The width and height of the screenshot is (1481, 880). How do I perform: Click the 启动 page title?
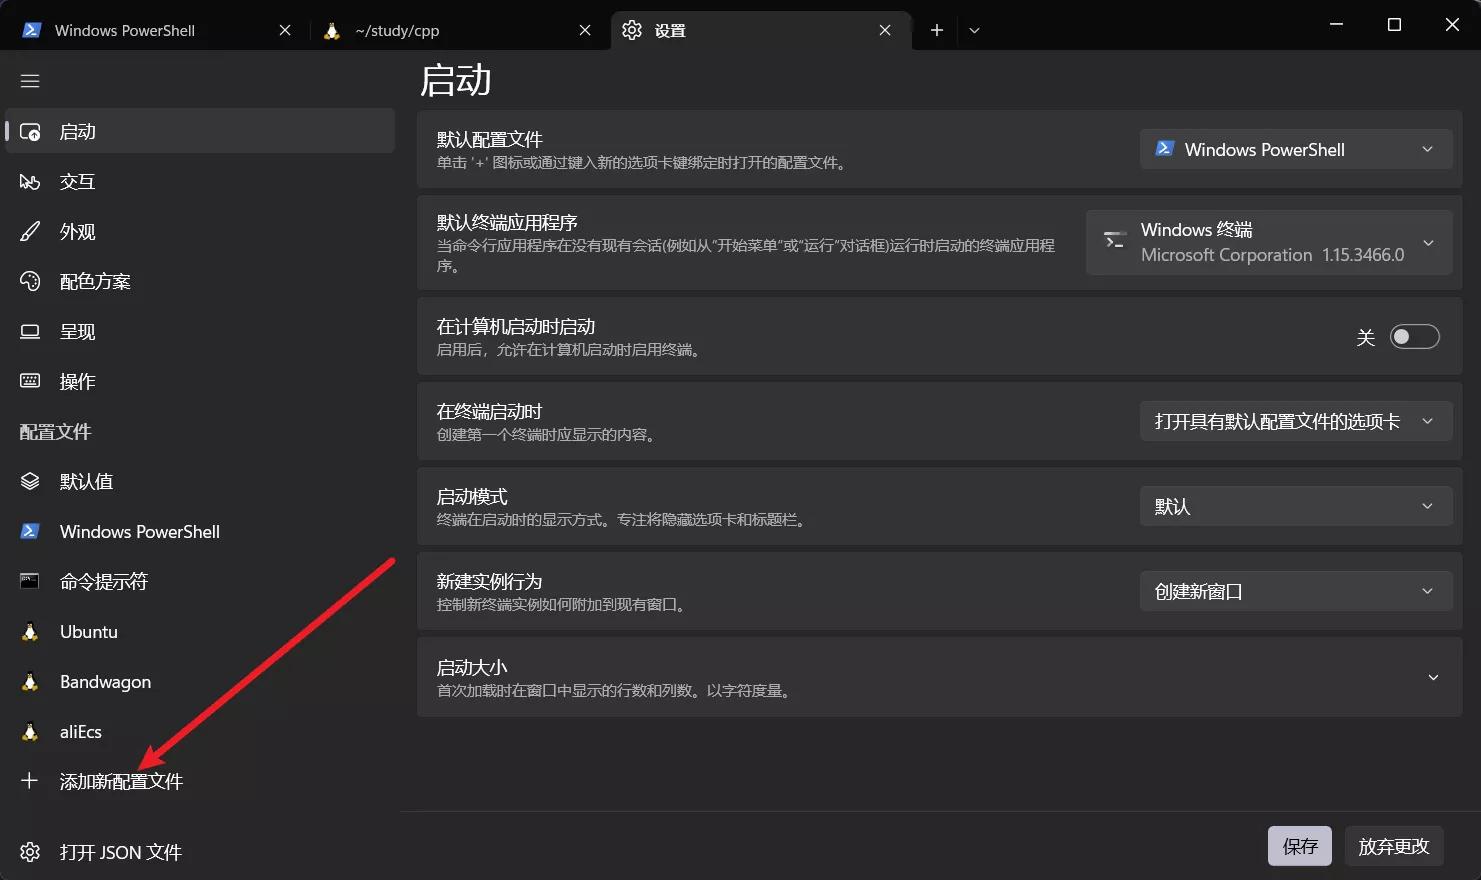[x=456, y=80]
